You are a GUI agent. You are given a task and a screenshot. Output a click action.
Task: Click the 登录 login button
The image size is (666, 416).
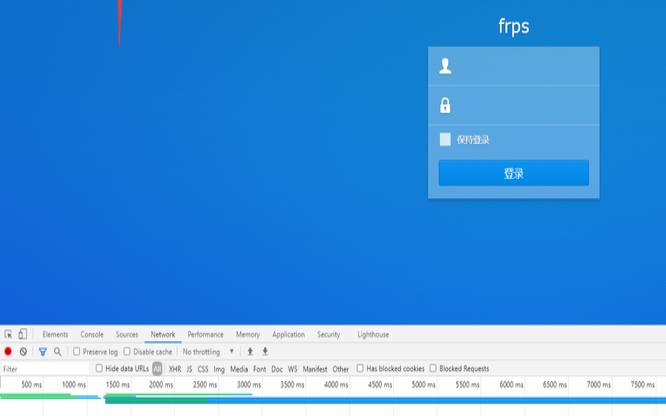514,173
